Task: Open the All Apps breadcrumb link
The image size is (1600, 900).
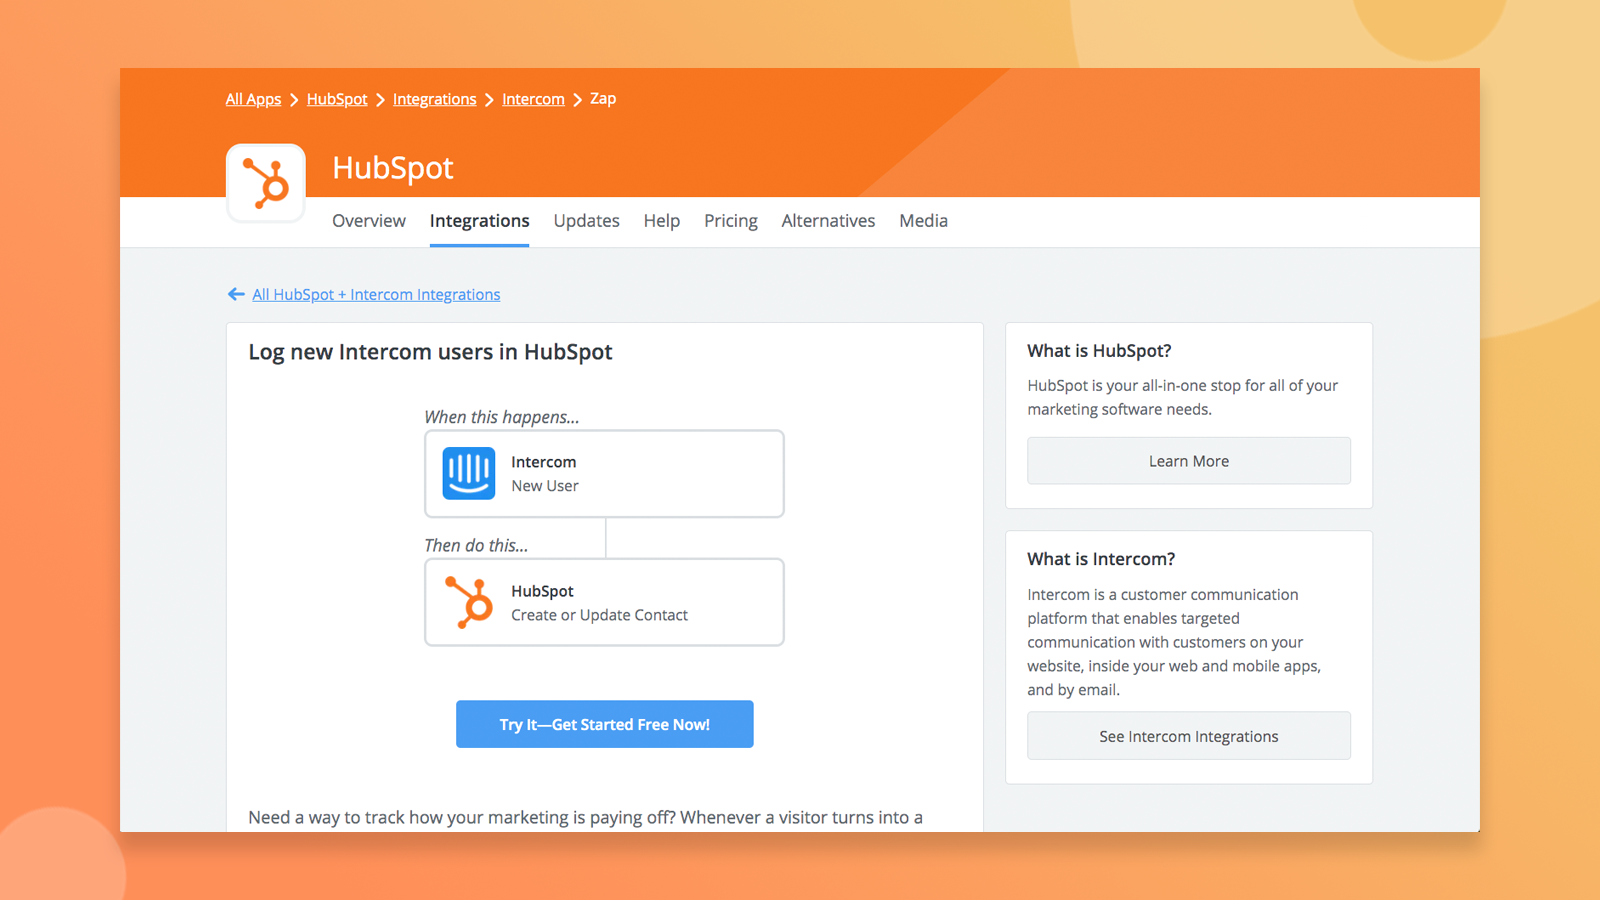Action: pos(253,99)
